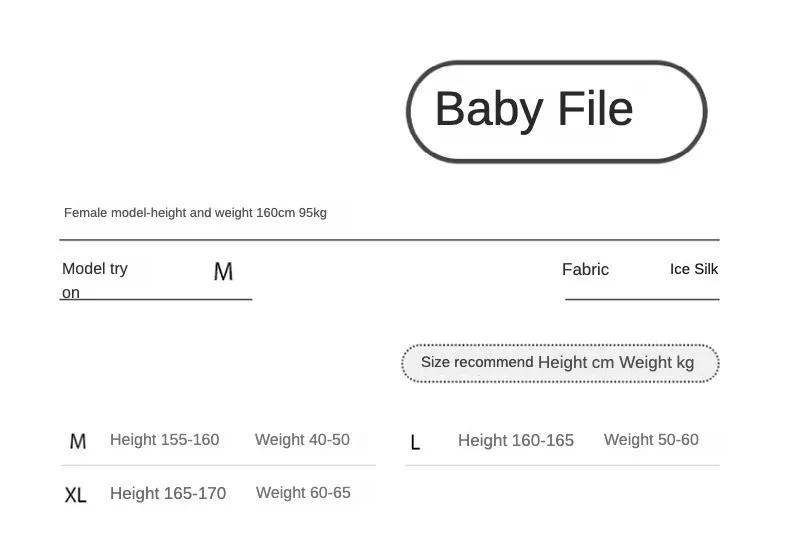Click the Size recommend Height Weight badge
Viewport: 790px width, 550px height.
560,363
